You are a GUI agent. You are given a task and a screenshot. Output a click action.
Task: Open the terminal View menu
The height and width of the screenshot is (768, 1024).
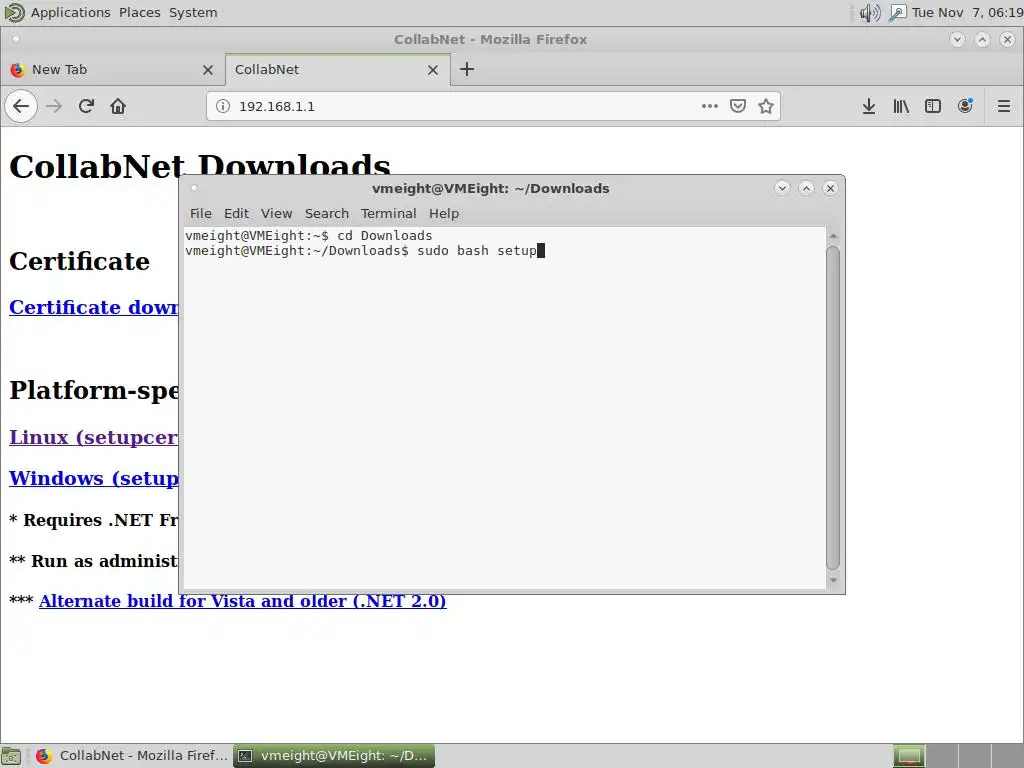click(276, 214)
